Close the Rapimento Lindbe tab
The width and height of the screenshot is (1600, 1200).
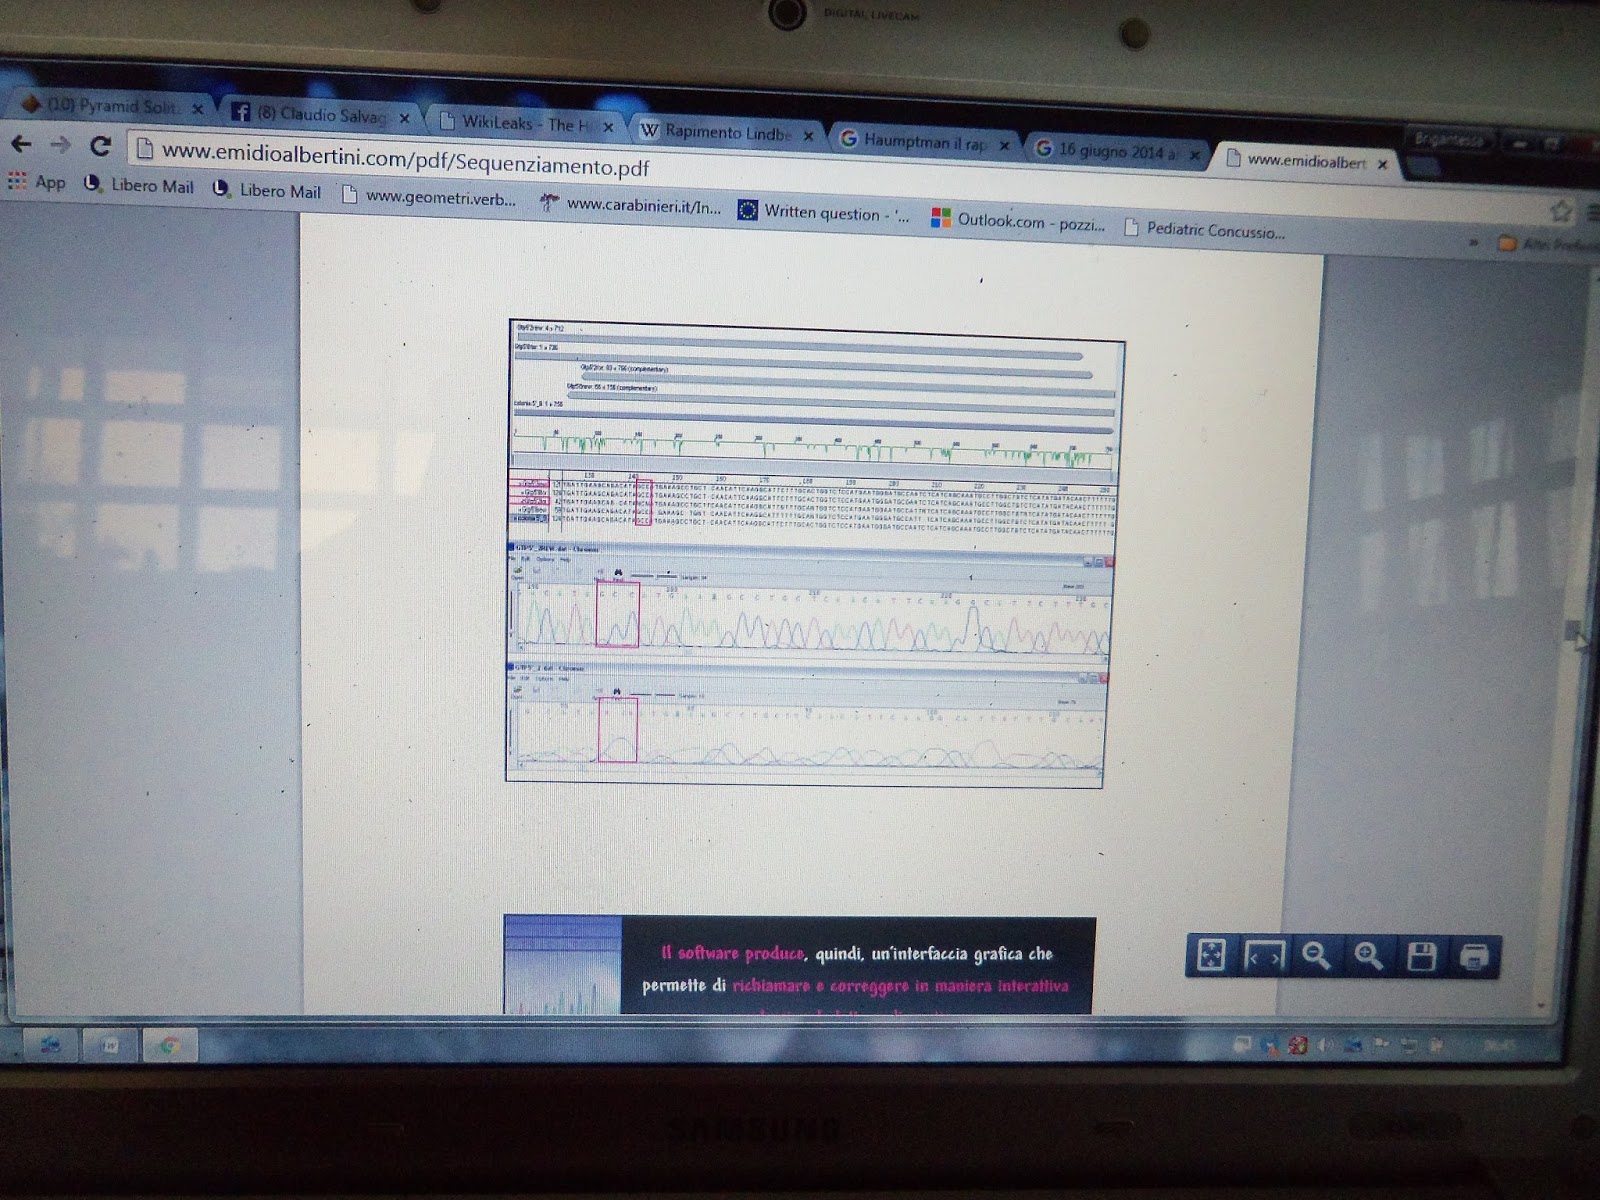(x=808, y=136)
